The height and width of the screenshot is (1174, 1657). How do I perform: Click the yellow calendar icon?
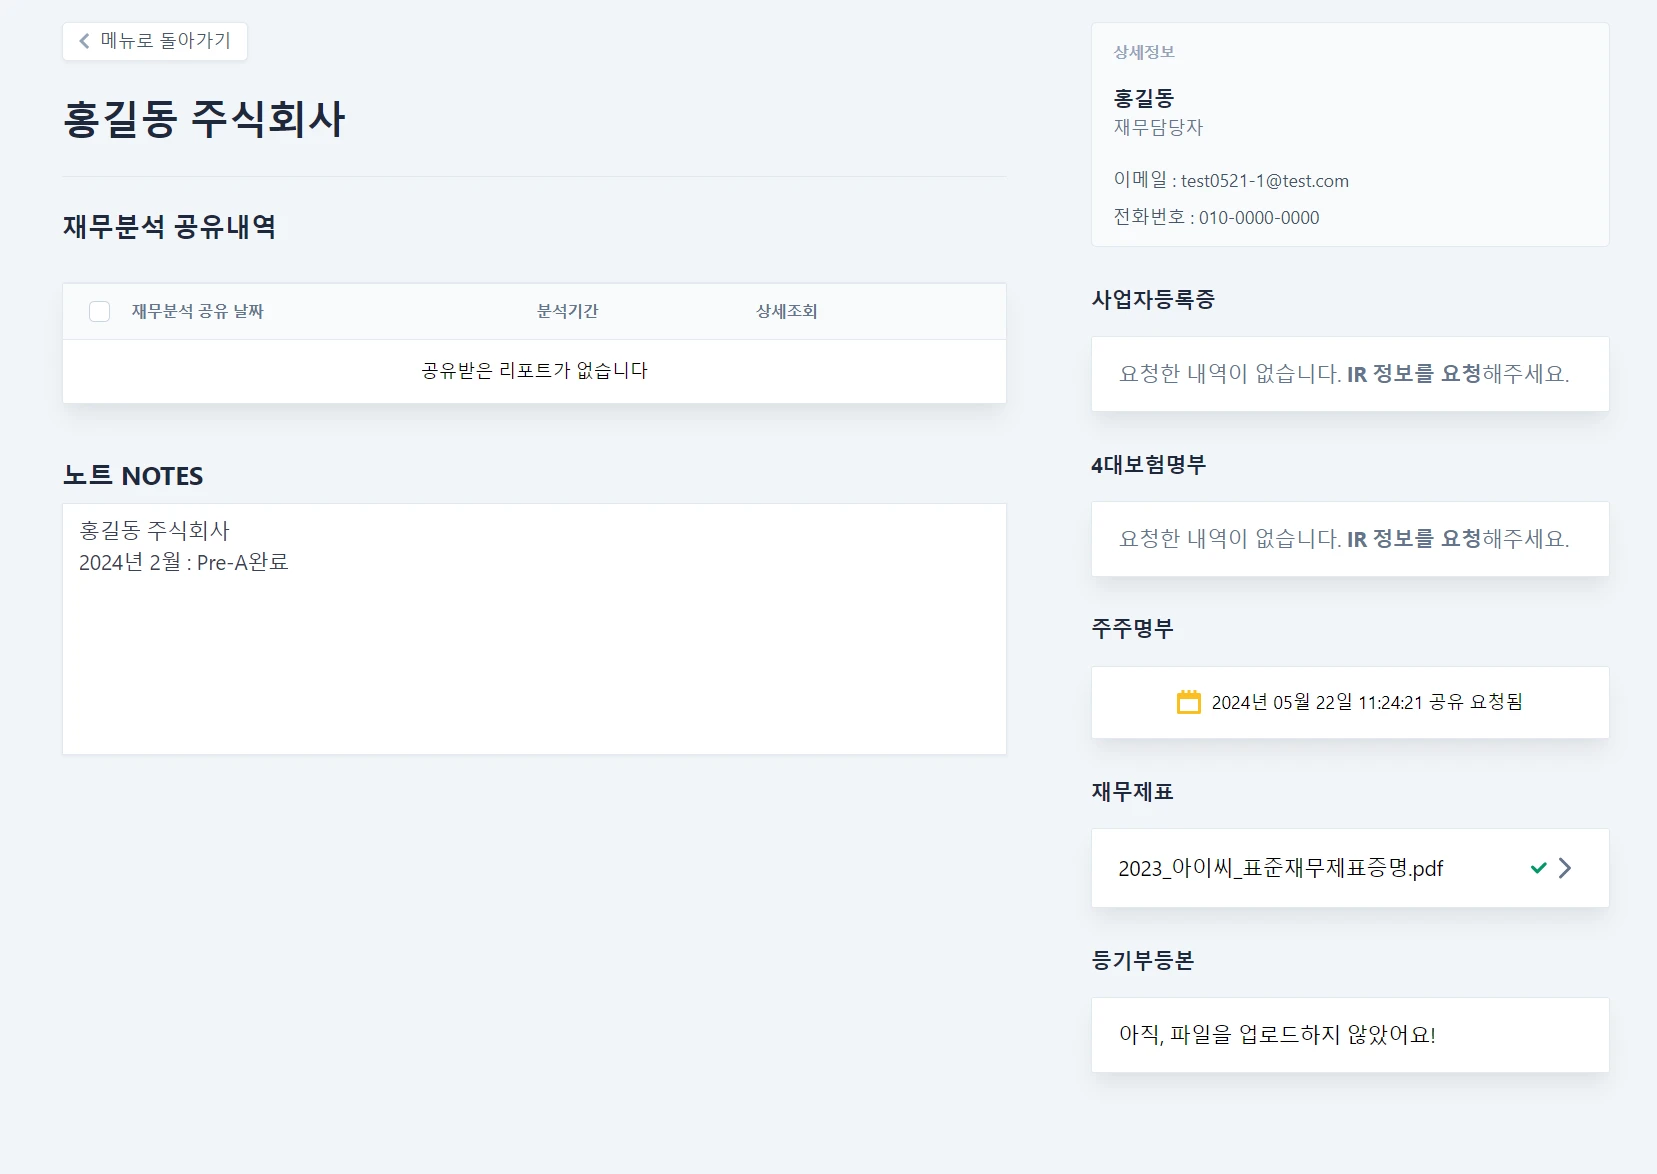click(x=1188, y=702)
